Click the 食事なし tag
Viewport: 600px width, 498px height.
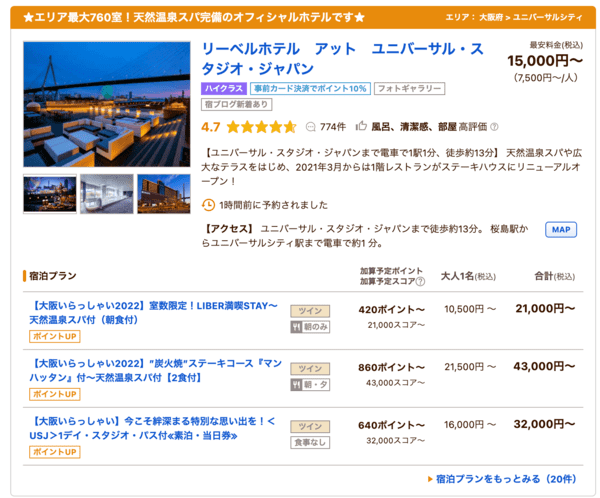tap(310, 442)
